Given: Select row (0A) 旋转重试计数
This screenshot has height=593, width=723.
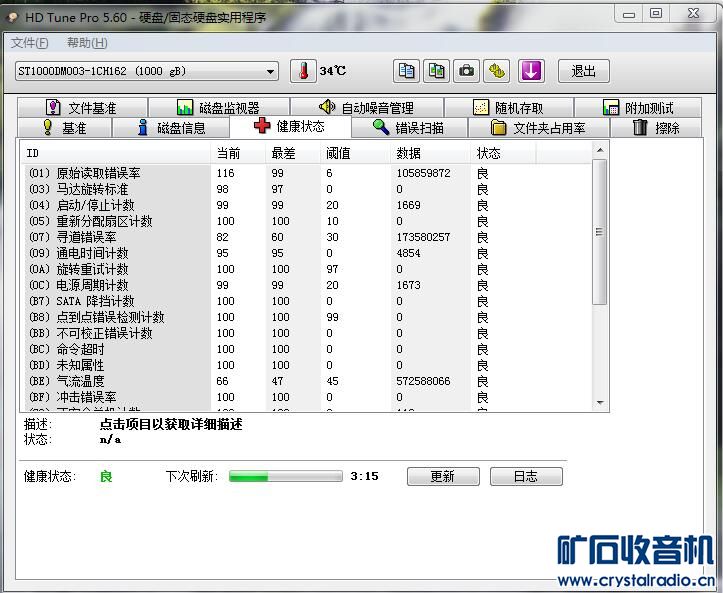Looking at the screenshot, I should point(306,269).
